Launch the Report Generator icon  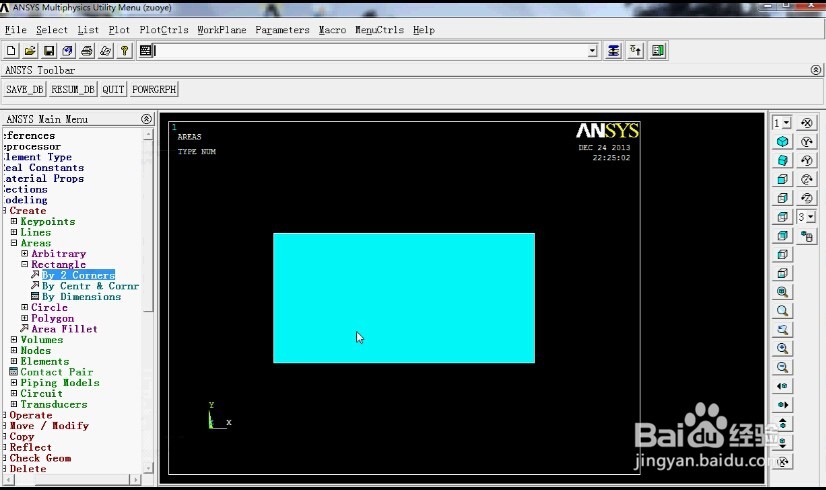105,51
